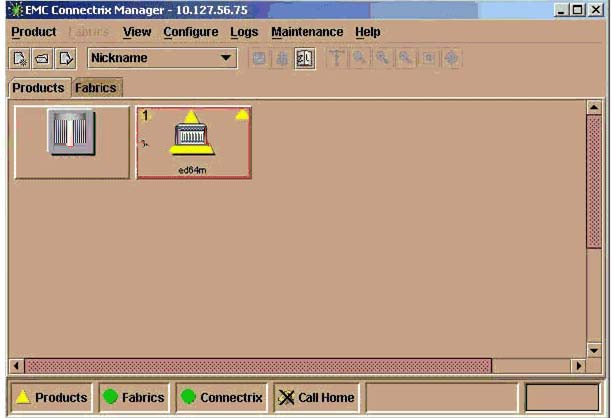Switch to the Products tab
The image size is (612, 418).
pos(38,88)
